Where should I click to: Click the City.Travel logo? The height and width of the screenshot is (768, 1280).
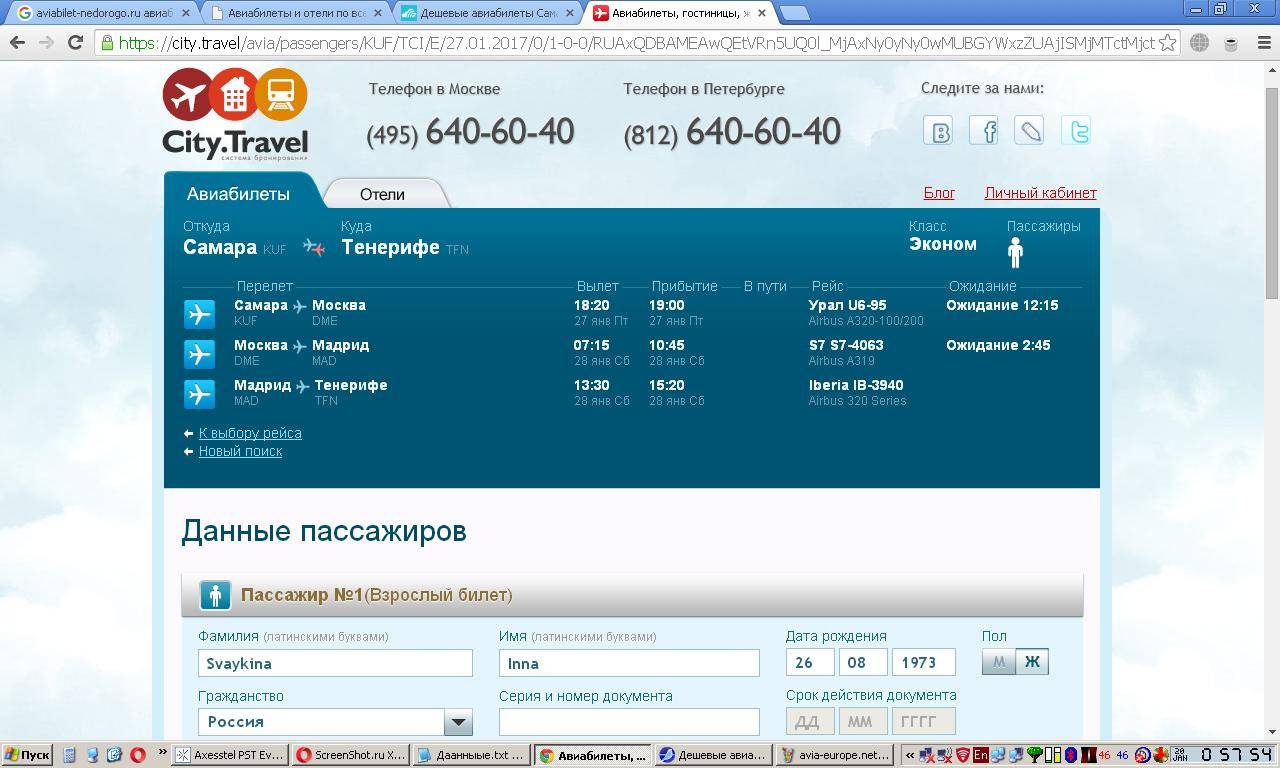(x=236, y=113)
